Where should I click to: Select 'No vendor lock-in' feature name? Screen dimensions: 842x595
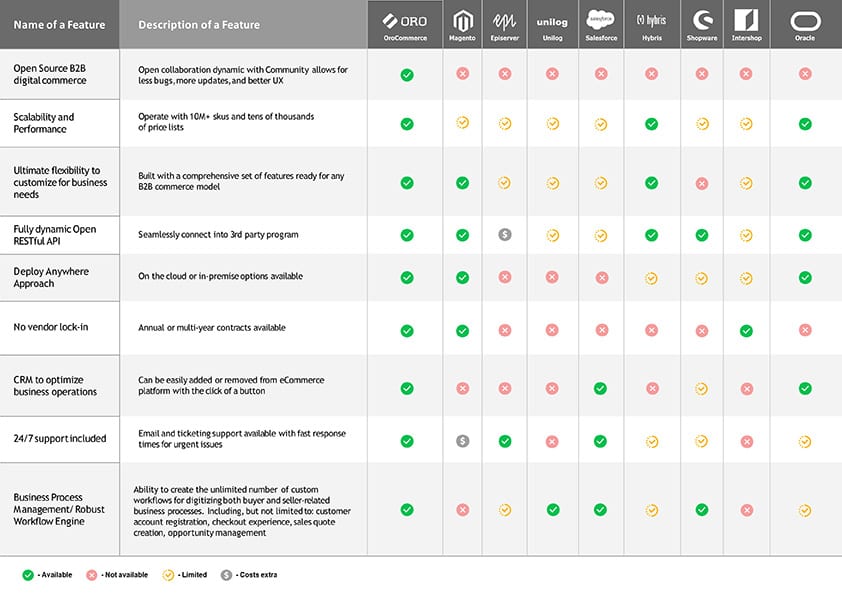[x=50, y=327]
